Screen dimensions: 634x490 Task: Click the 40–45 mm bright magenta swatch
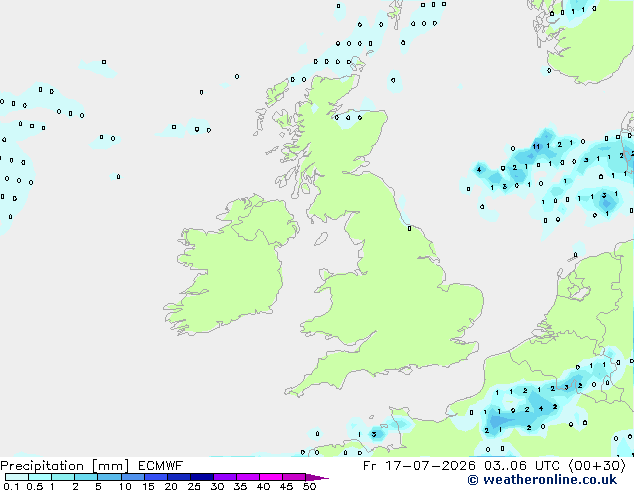(x=271, y=477)
